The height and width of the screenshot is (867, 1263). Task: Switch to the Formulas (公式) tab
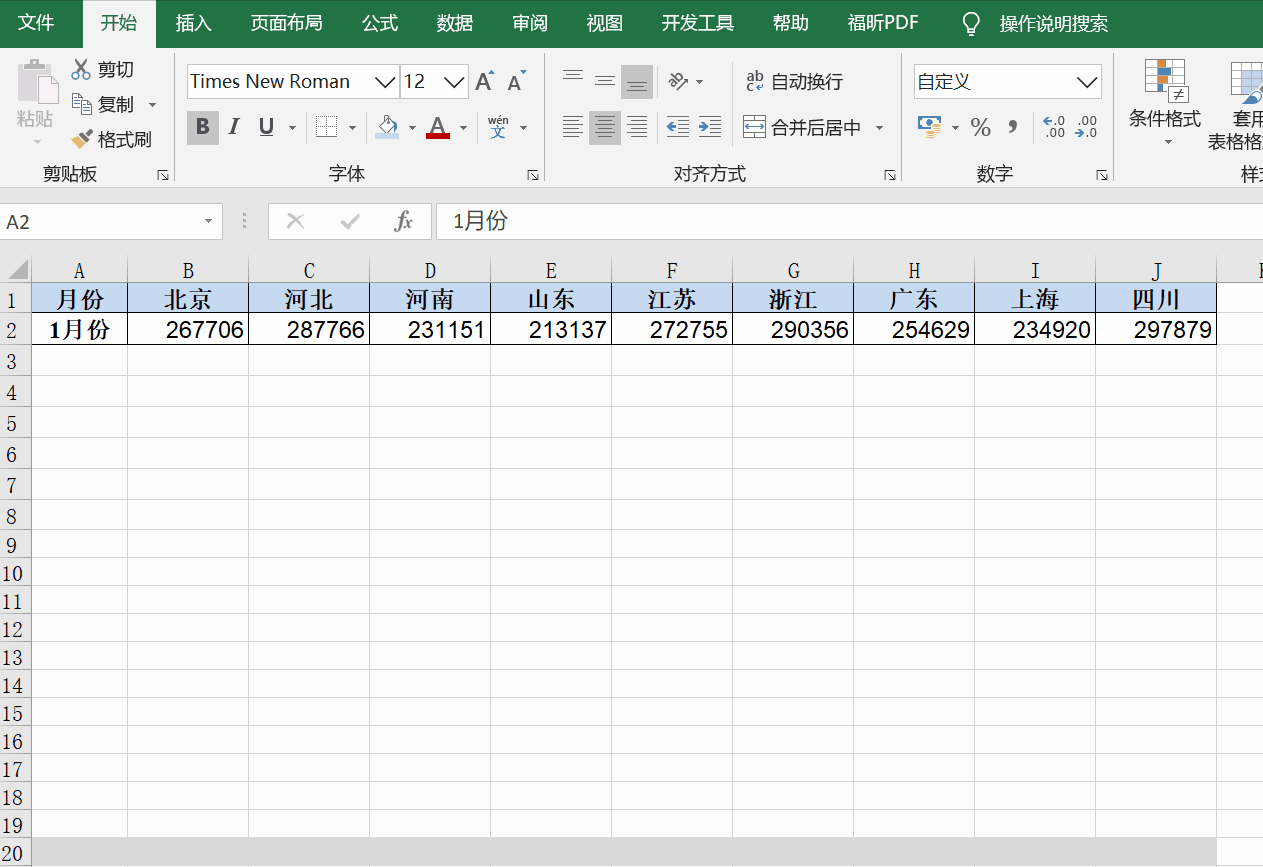pos(380,23)
